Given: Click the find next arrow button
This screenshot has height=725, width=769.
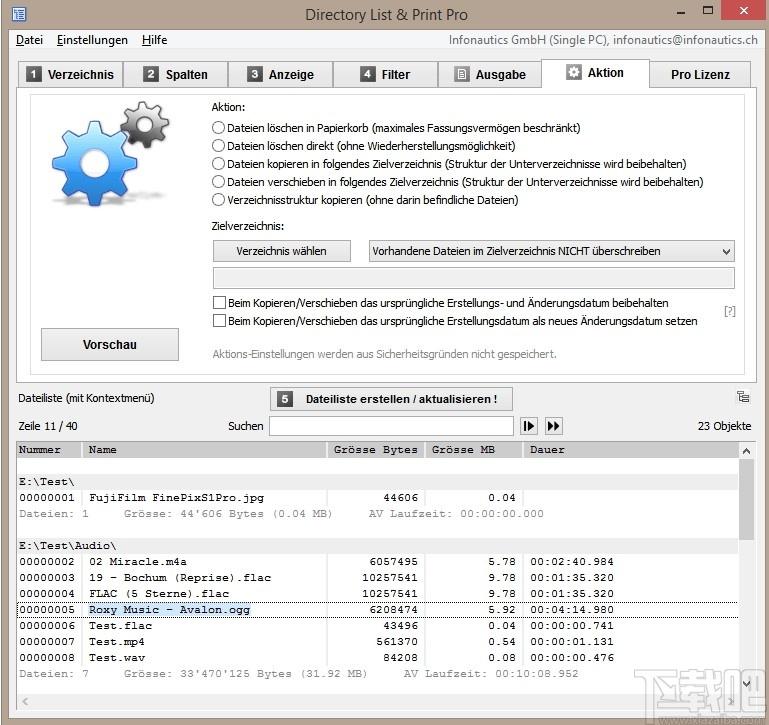Looking at the screenshot, I should [529, 426].
